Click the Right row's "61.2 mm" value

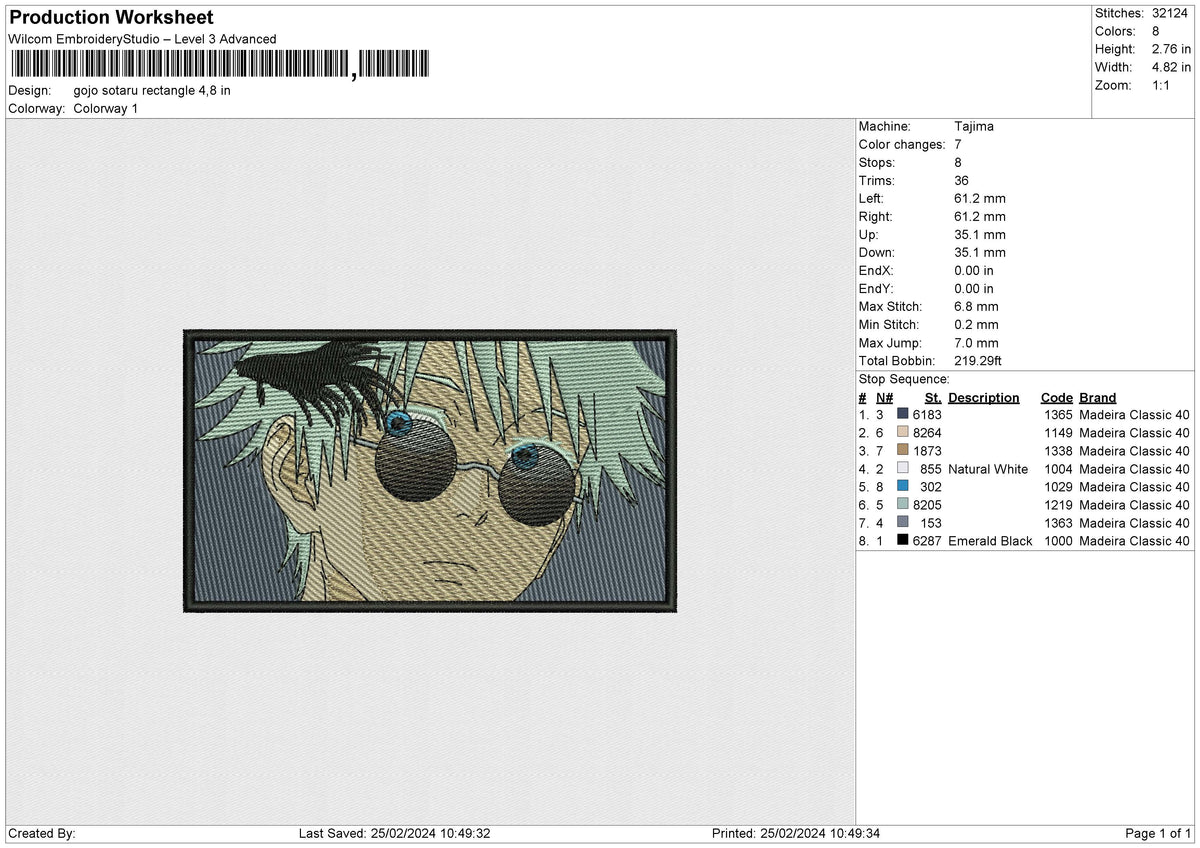coord(980,217)
